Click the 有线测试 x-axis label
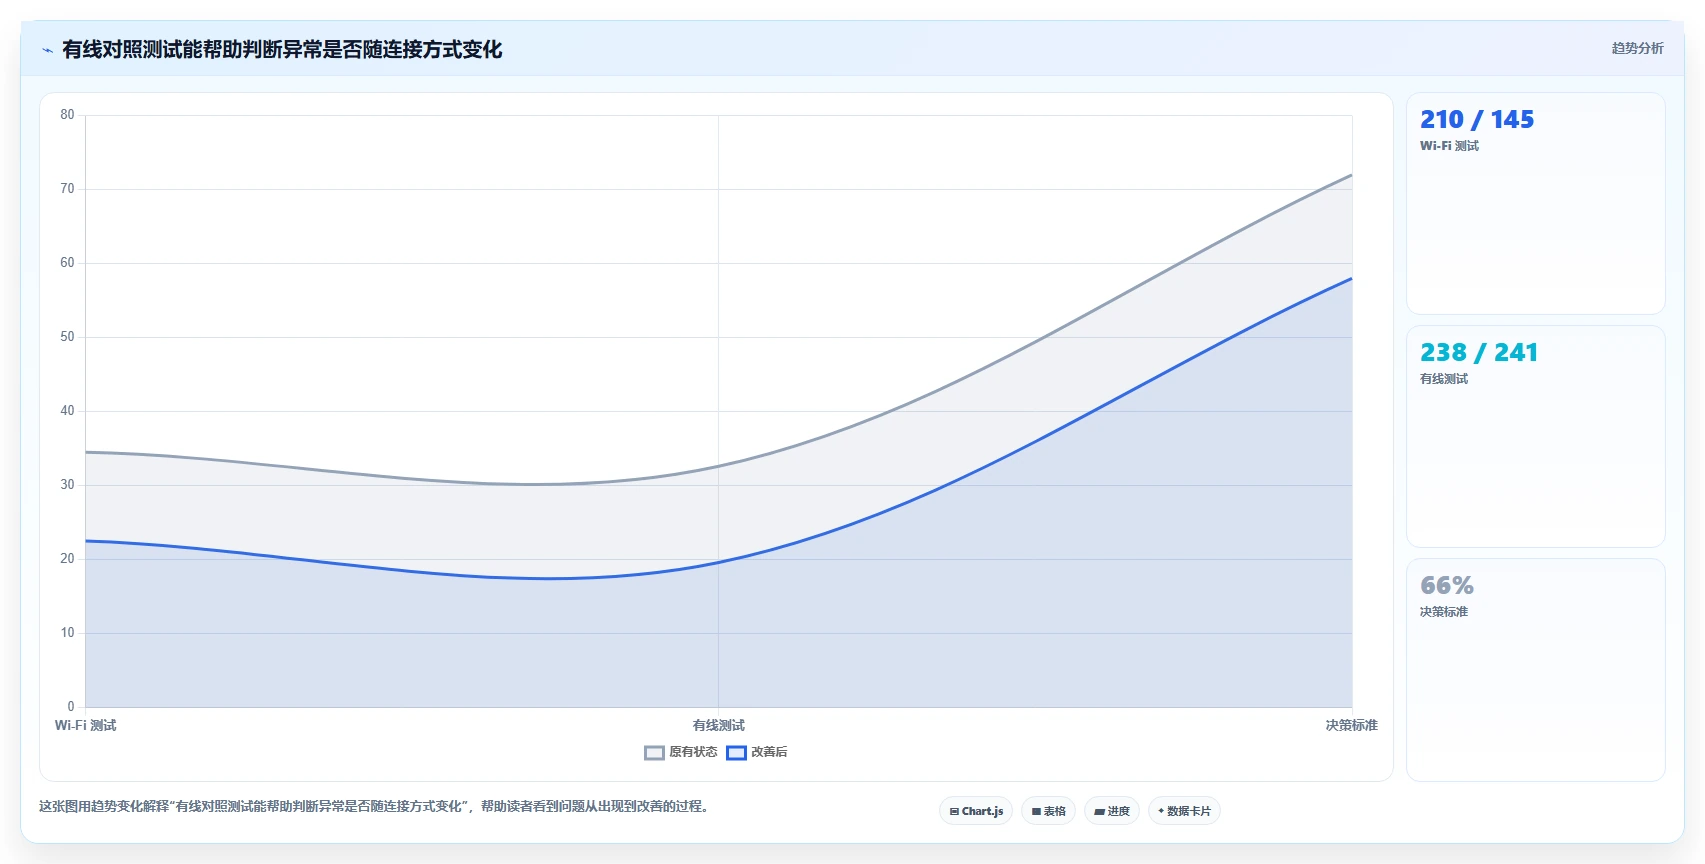This screenshot has height=864, width=1705. pyautogui.click(x=718, y=725)
